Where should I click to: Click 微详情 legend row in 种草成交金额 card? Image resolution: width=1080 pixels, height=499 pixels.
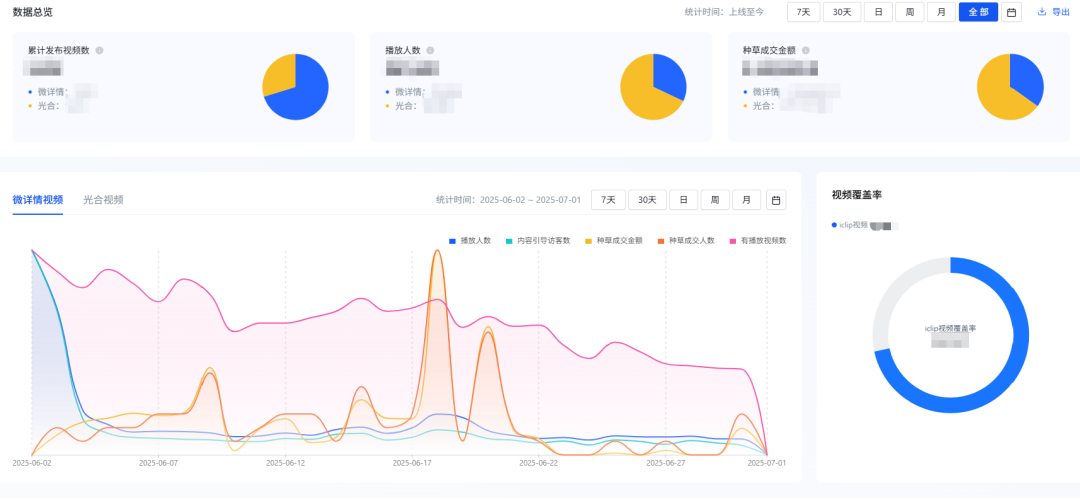click(x=791, y=92)
